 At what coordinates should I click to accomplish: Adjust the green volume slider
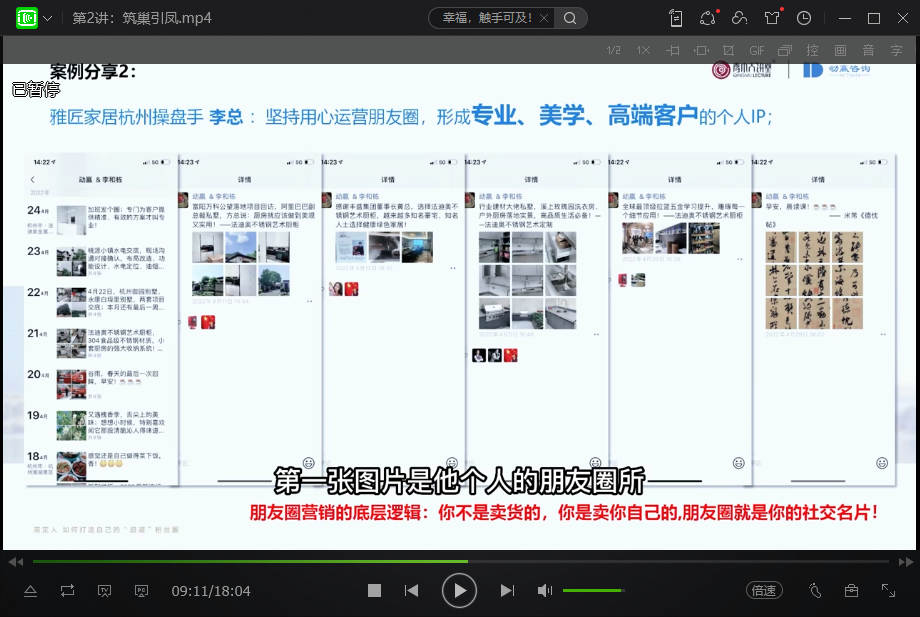point(593,591)
